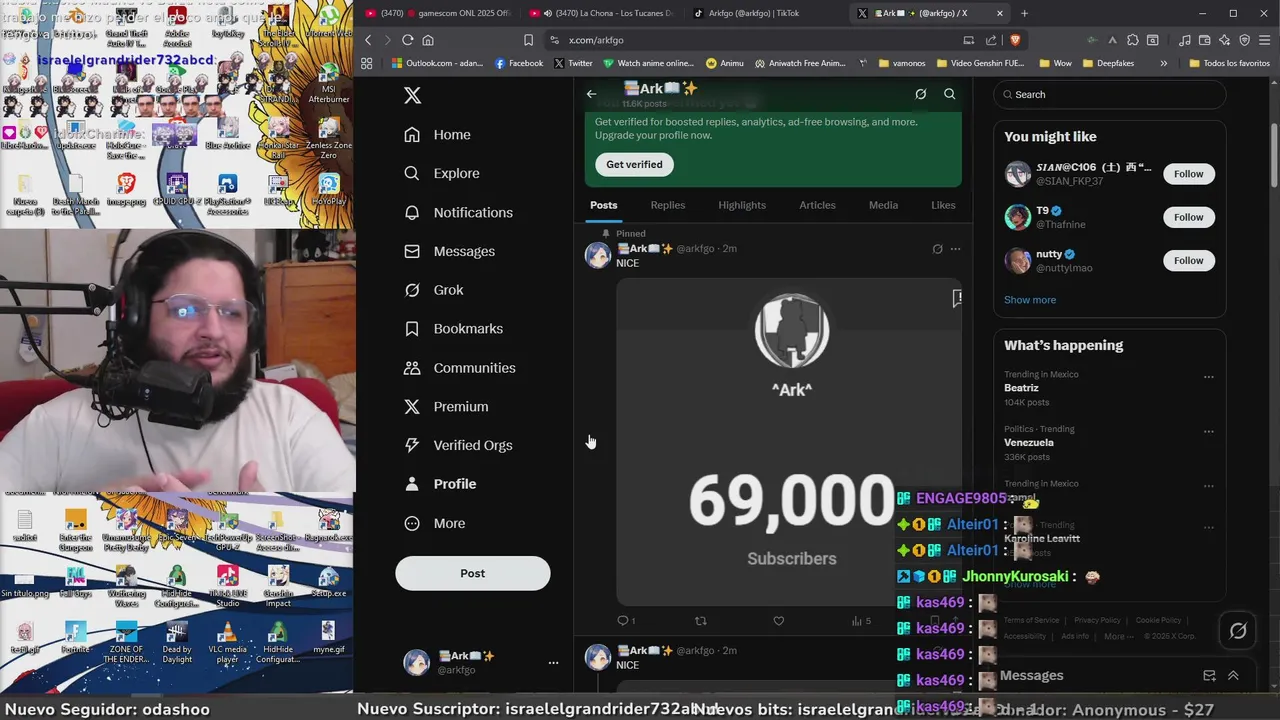Open Notifications in the X sidebar
This screenshot has width=1280, height=720.
(x=458, y=212)
